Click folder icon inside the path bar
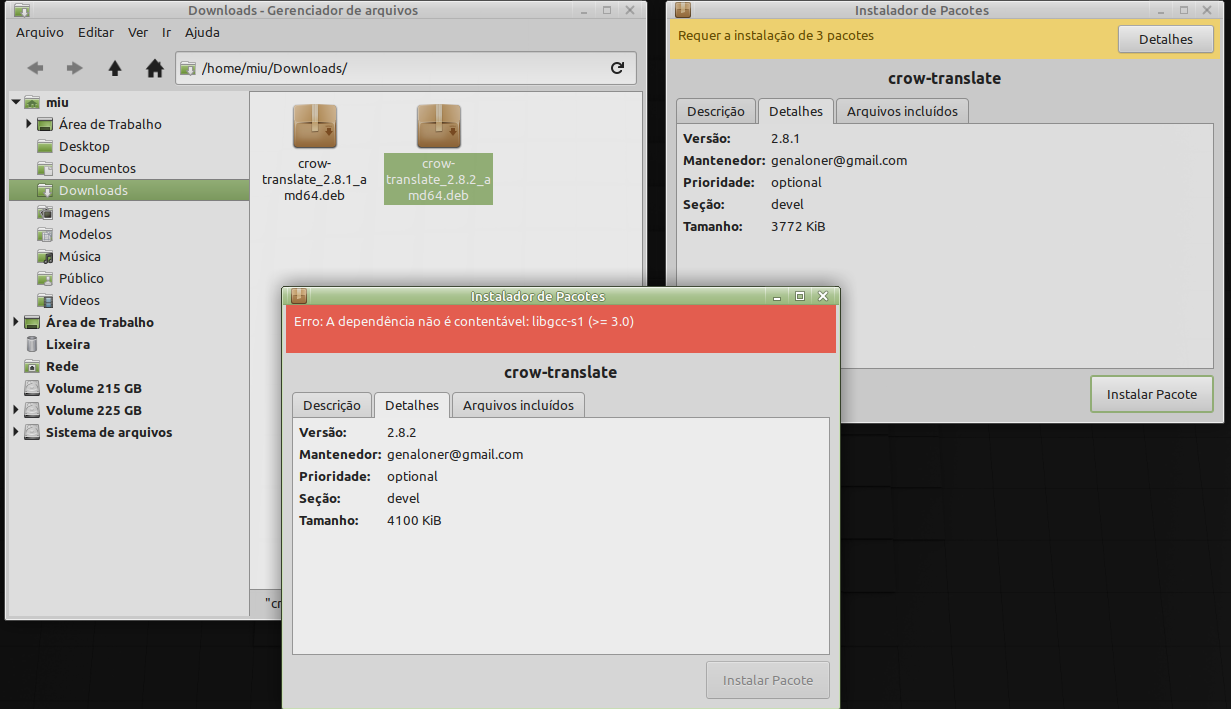Image resolution: width=1231 pixels, height=709 pixels. 187,68
